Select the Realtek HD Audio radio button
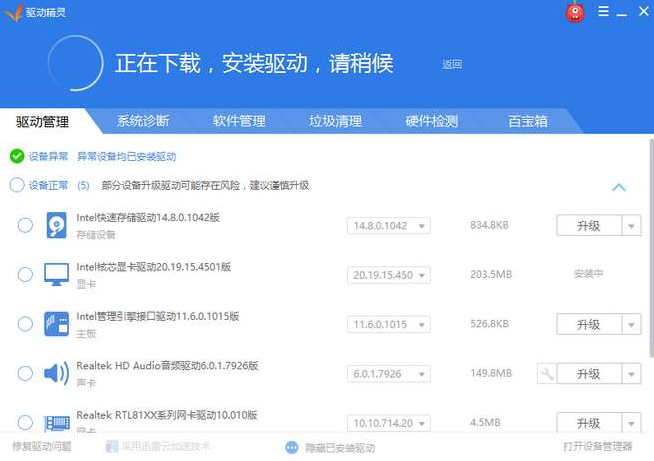Image resolution: width=654 pixels, height=461 pixels. 25,373
